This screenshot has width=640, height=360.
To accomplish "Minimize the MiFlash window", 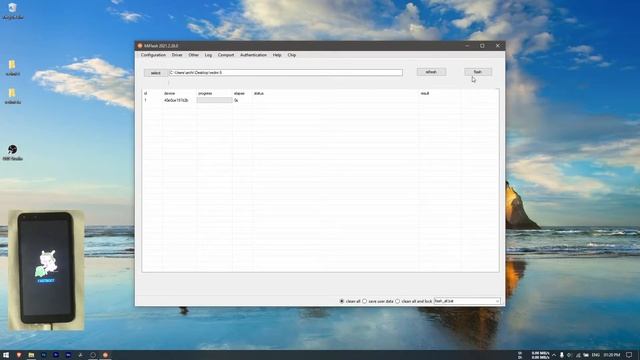I will pos(467,46).
